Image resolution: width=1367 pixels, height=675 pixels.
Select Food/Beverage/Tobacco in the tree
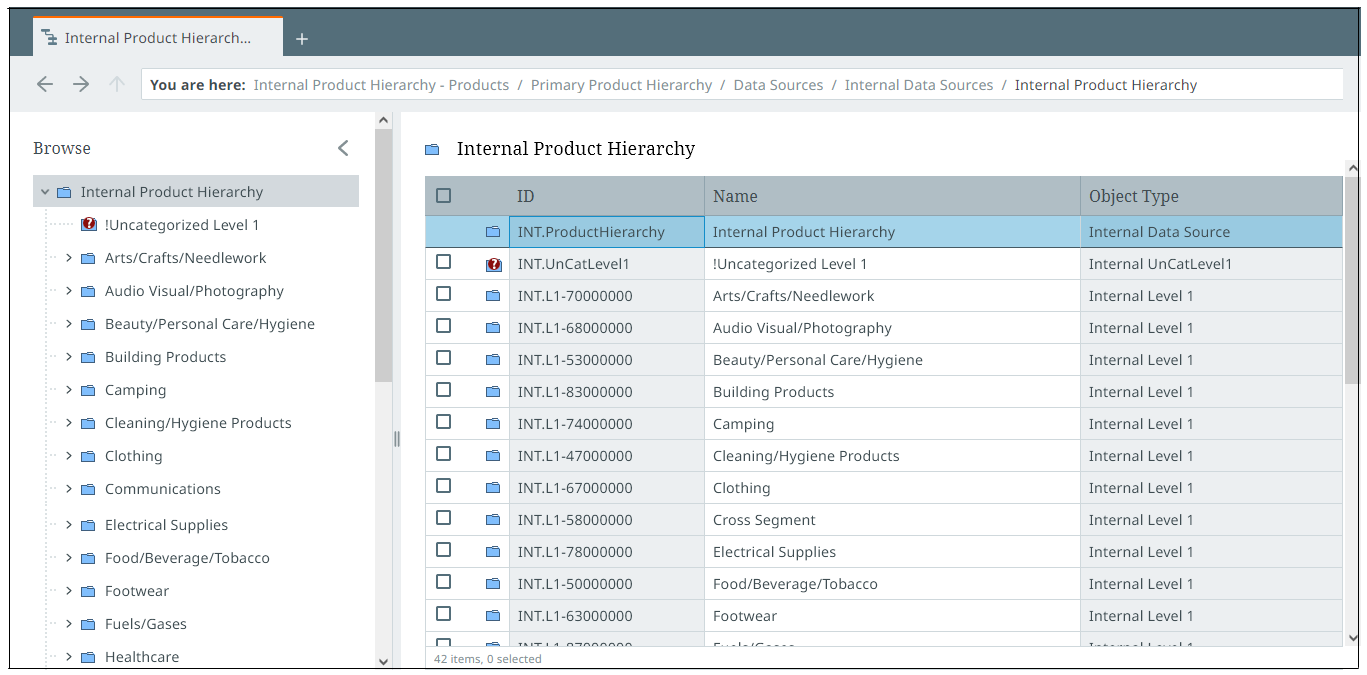(x=187, y=558)
